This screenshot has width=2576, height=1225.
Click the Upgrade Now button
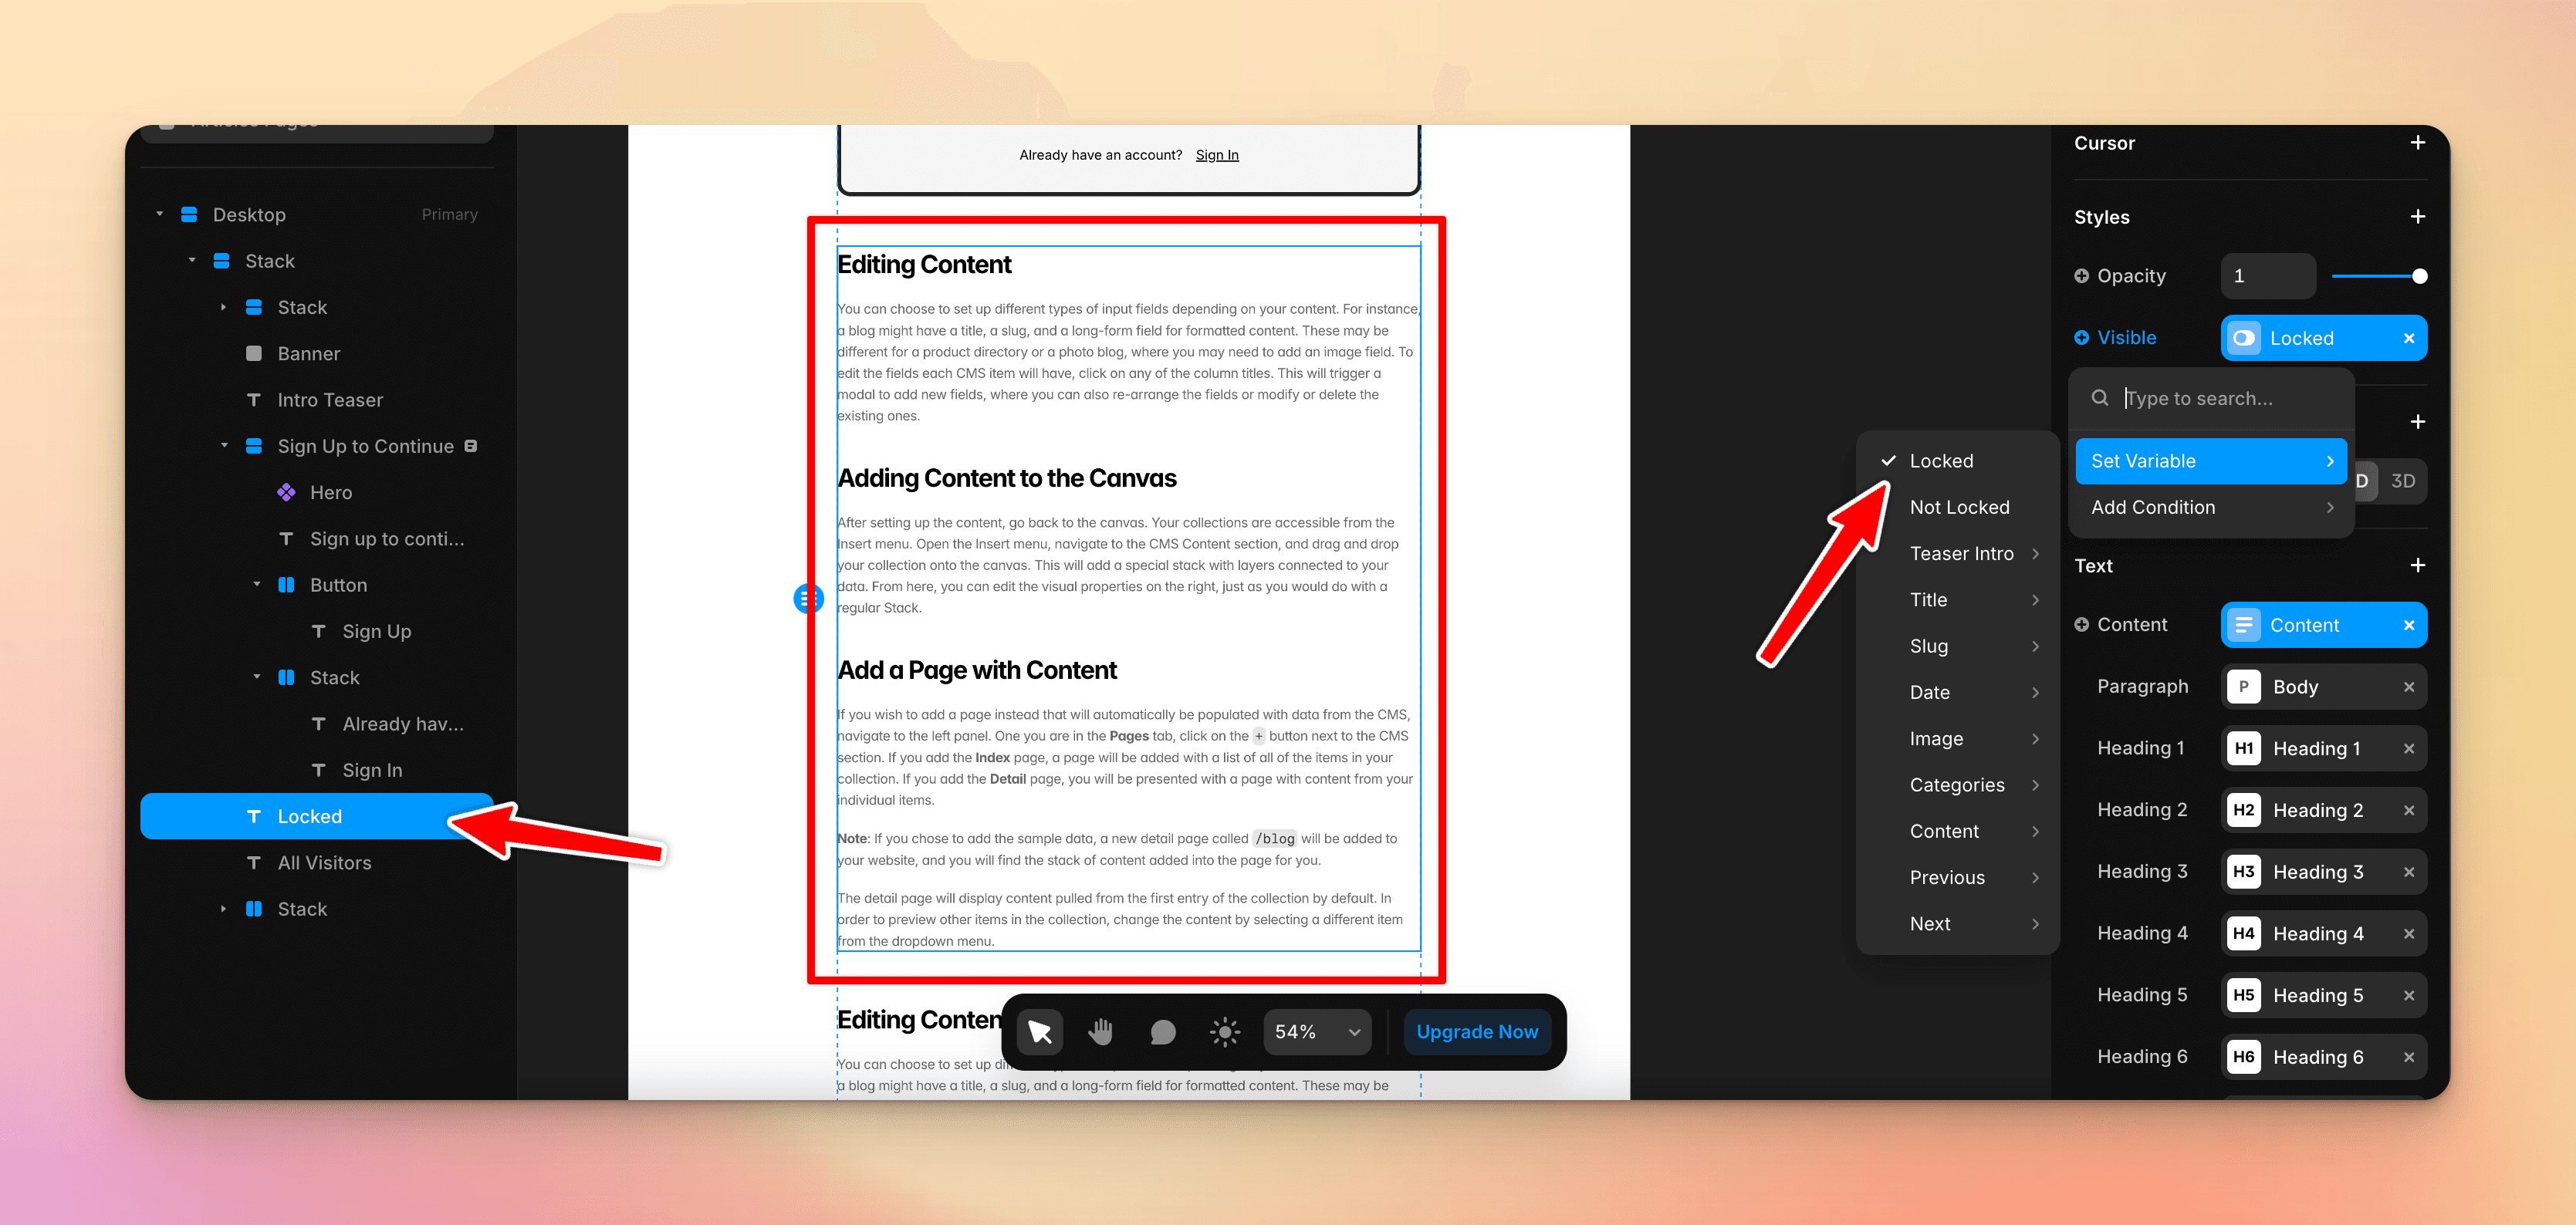click(1476, 1030)
